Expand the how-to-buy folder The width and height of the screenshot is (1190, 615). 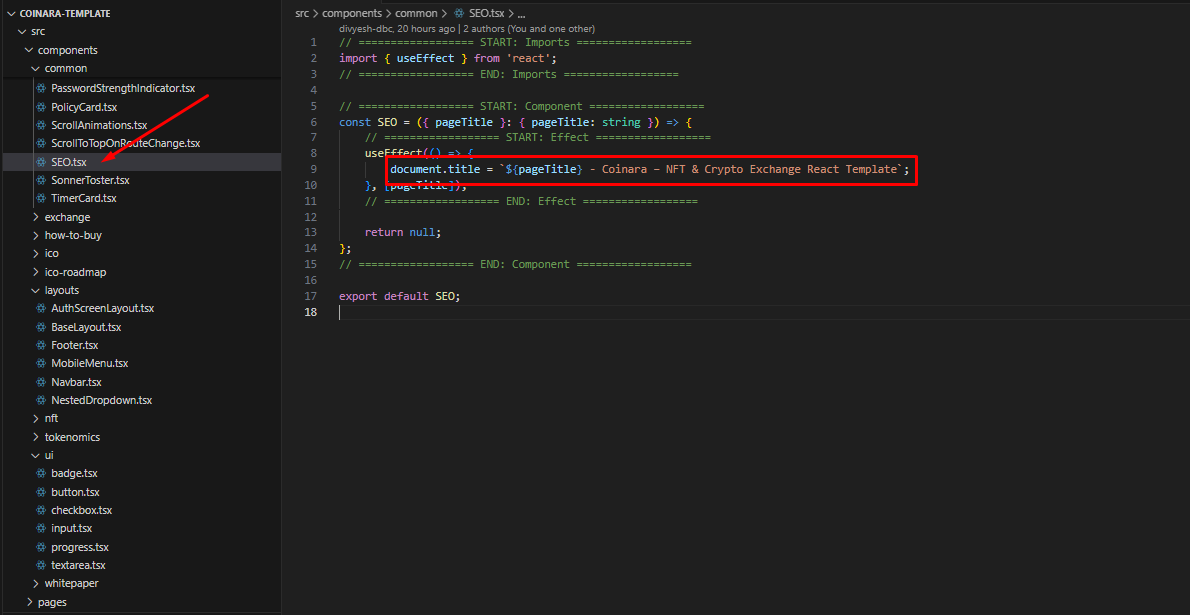(x=36, y=235)
